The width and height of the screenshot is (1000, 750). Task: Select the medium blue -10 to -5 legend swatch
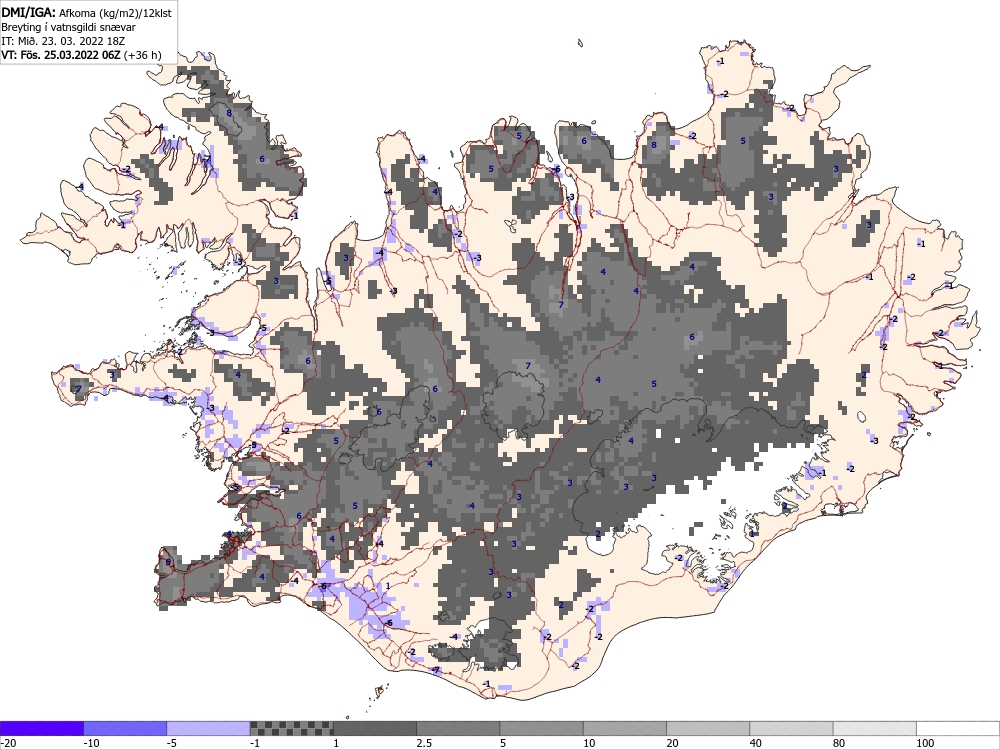[125, 728]
